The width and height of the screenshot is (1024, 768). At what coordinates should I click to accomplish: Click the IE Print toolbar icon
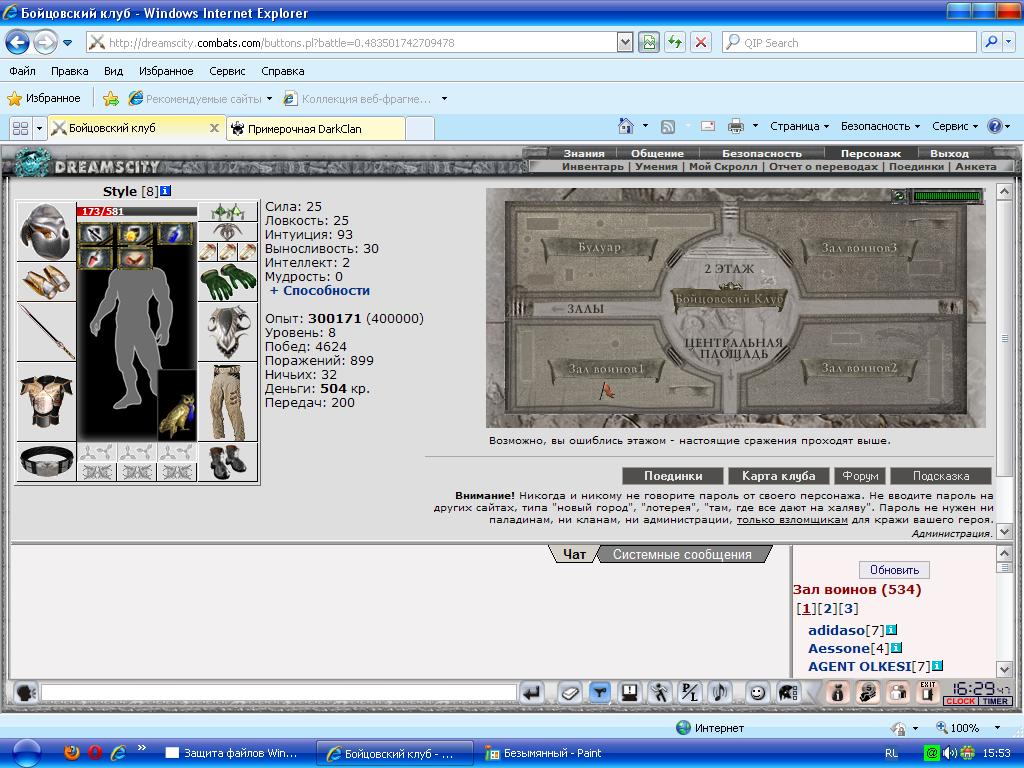[736, 125]
